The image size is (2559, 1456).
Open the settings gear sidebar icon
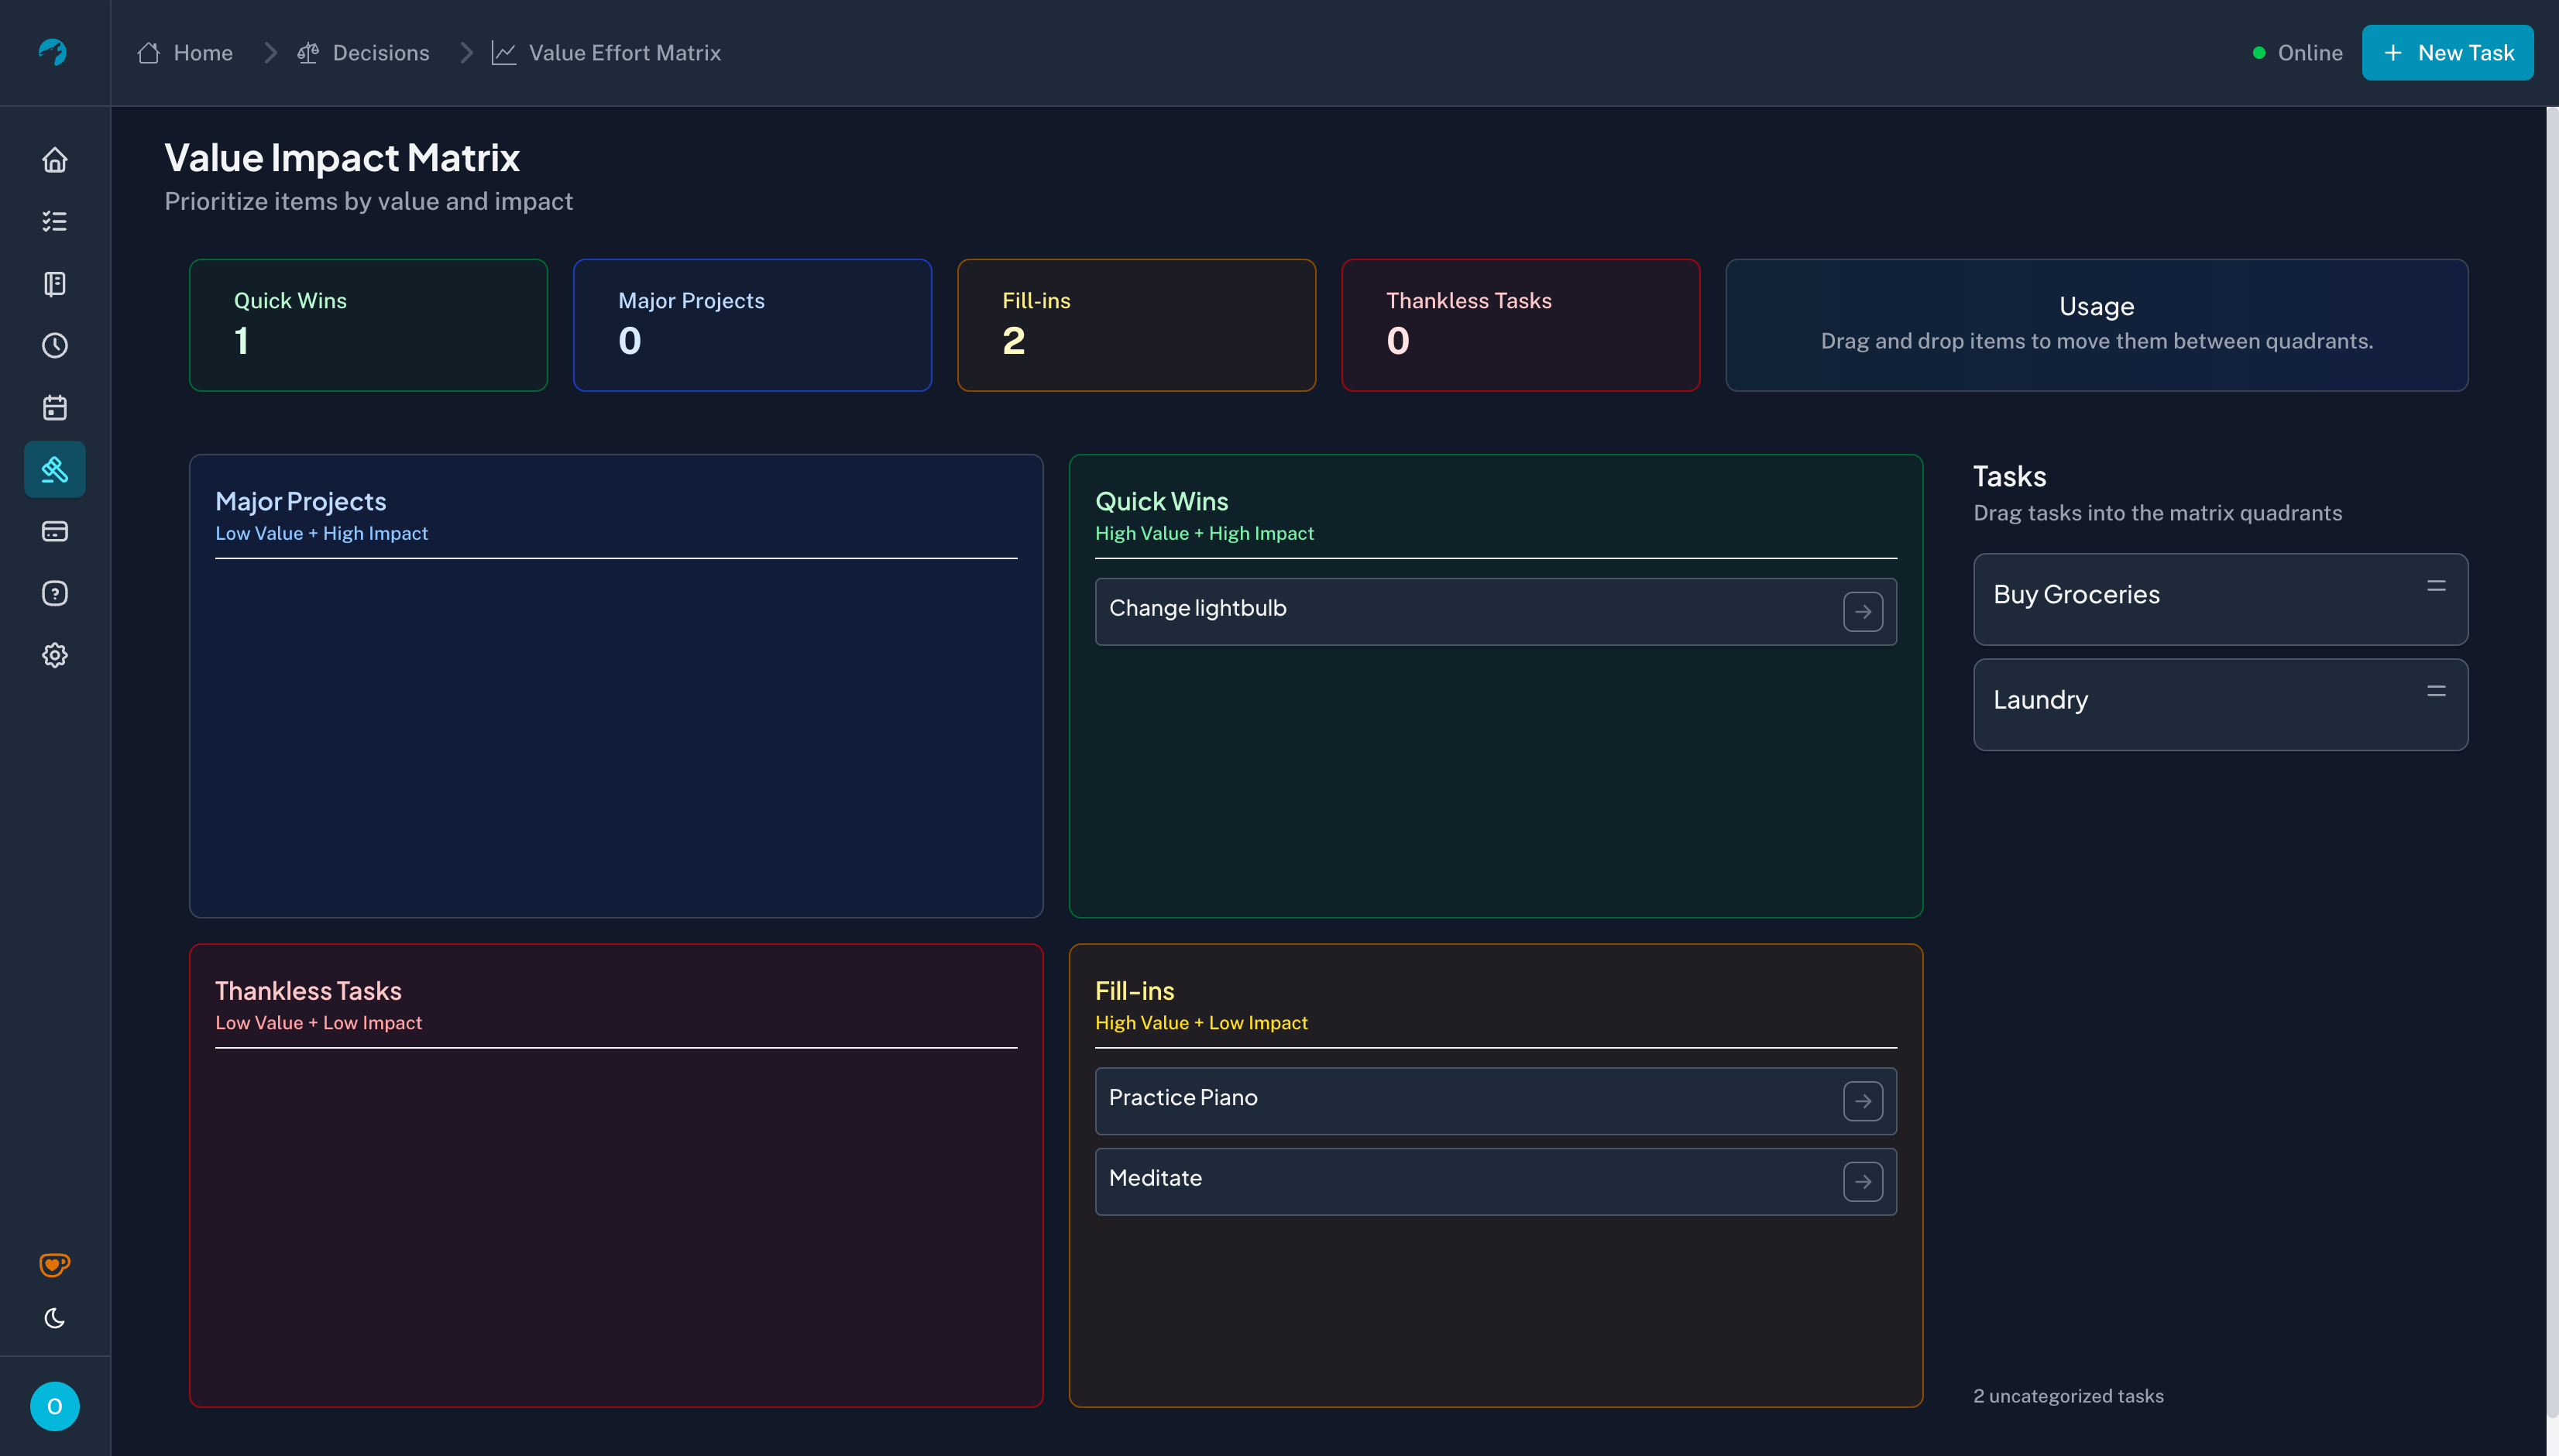click(55, 655)
